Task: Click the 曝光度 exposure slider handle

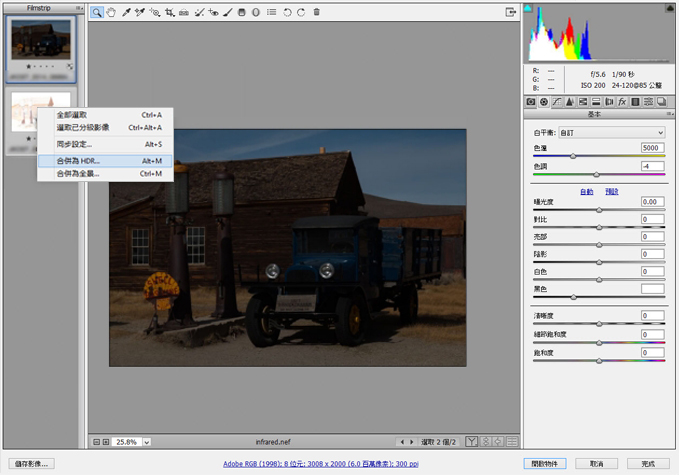Action: 599,210
